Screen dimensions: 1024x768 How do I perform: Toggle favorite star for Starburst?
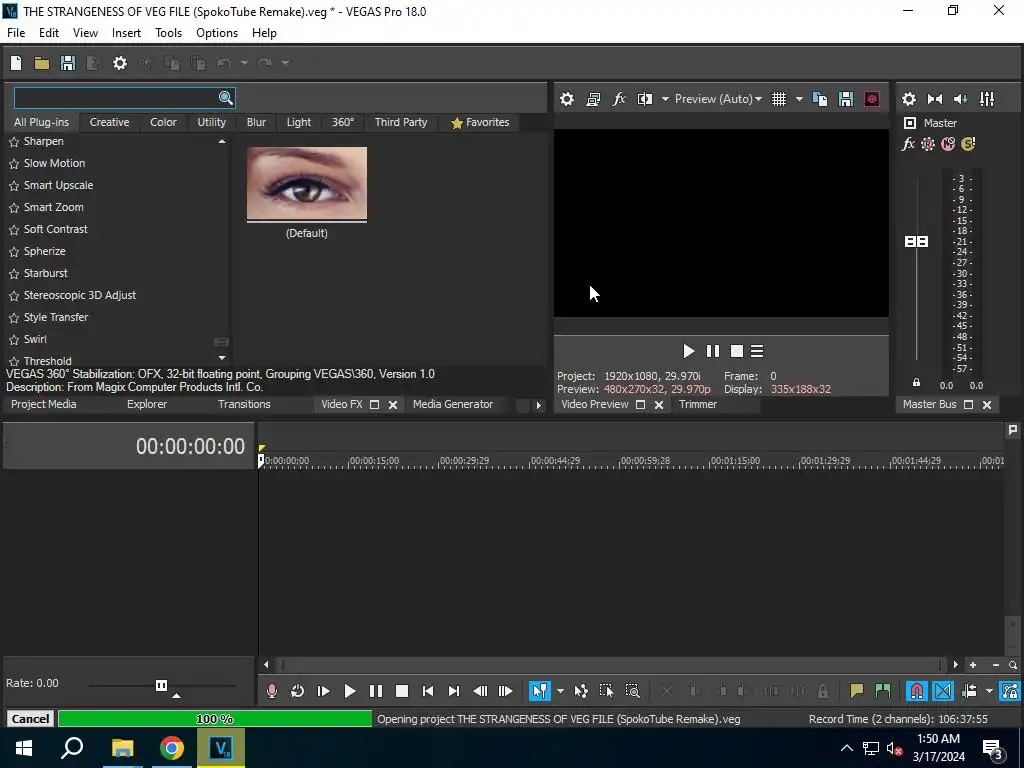tap(14, 274)
